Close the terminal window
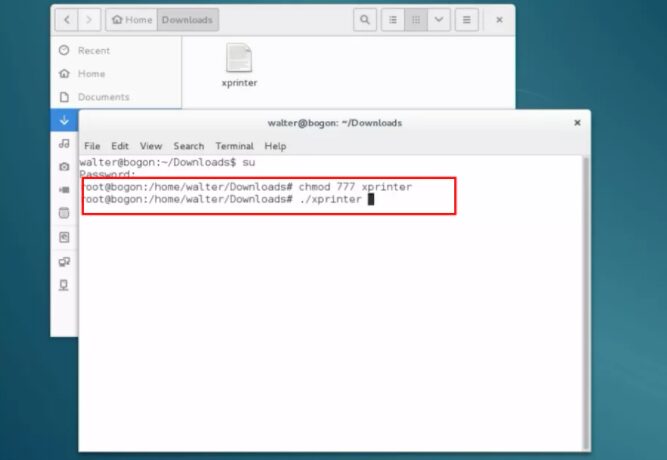 (577, 123)
